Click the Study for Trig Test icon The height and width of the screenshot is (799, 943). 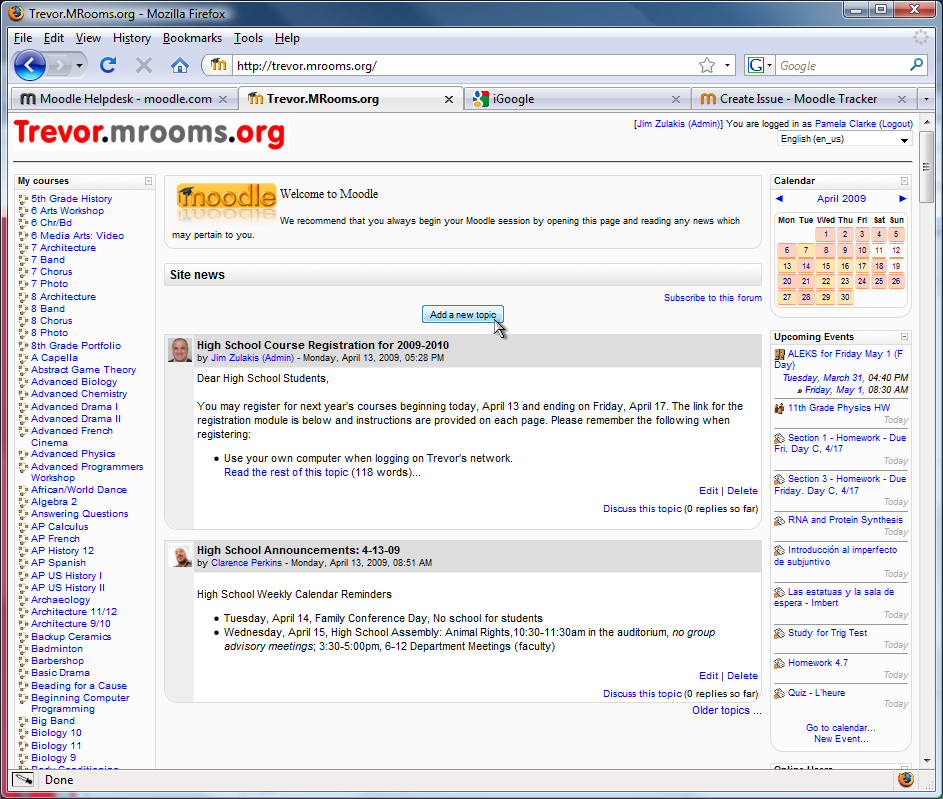[779, 633]
